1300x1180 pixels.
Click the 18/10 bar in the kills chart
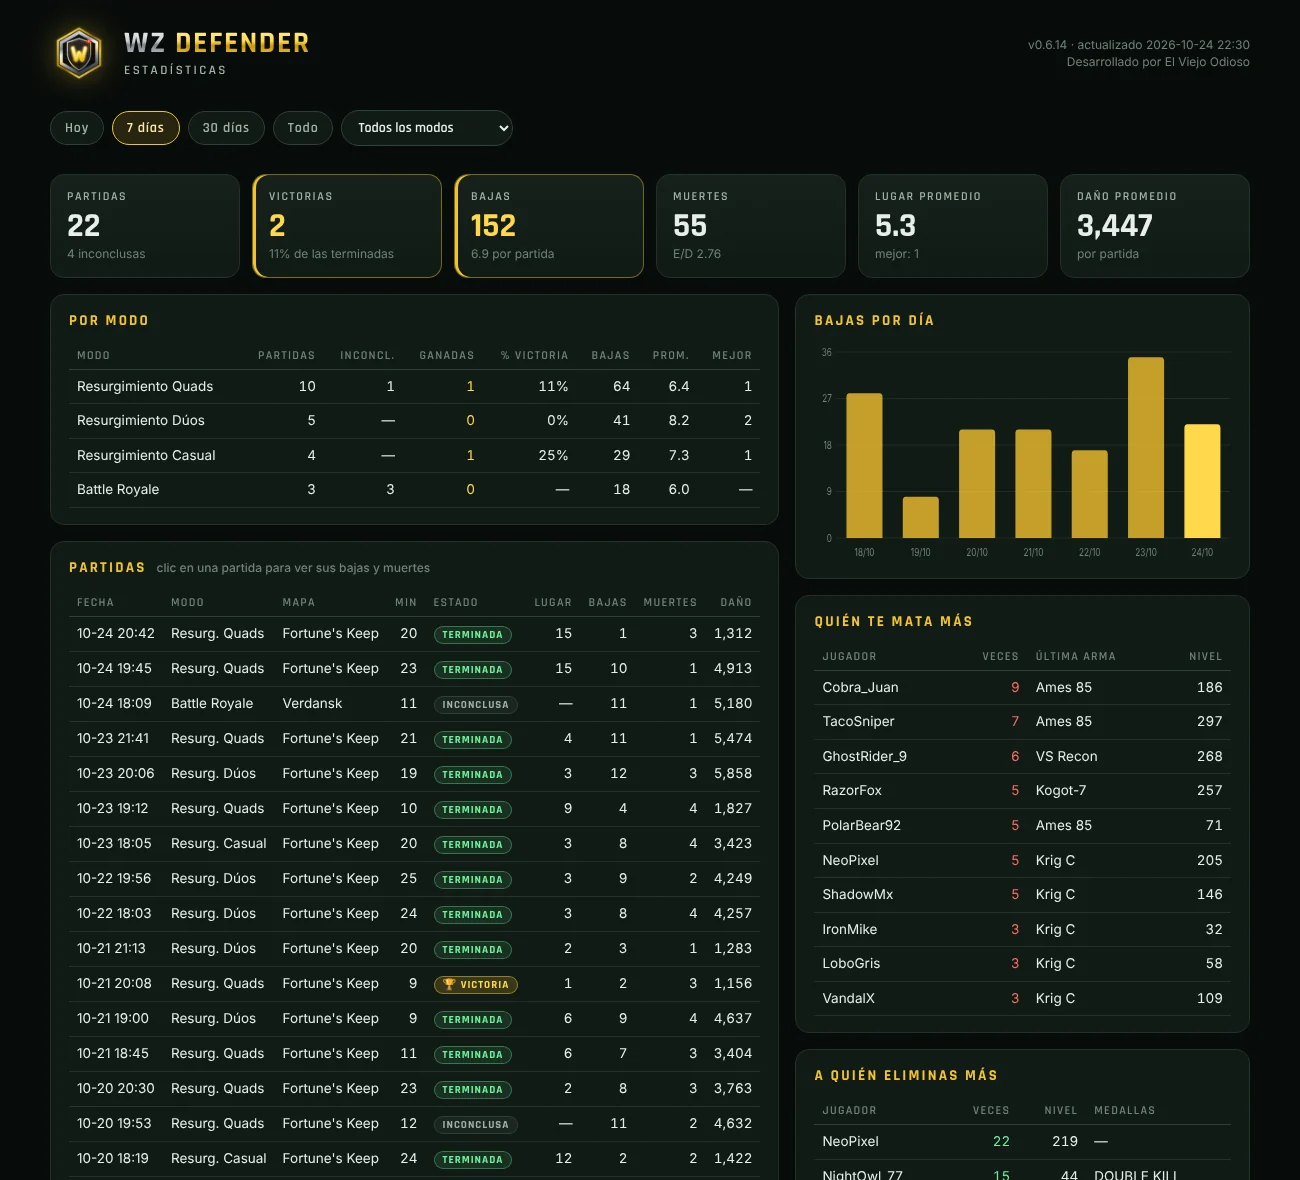[x=864, y=466]
